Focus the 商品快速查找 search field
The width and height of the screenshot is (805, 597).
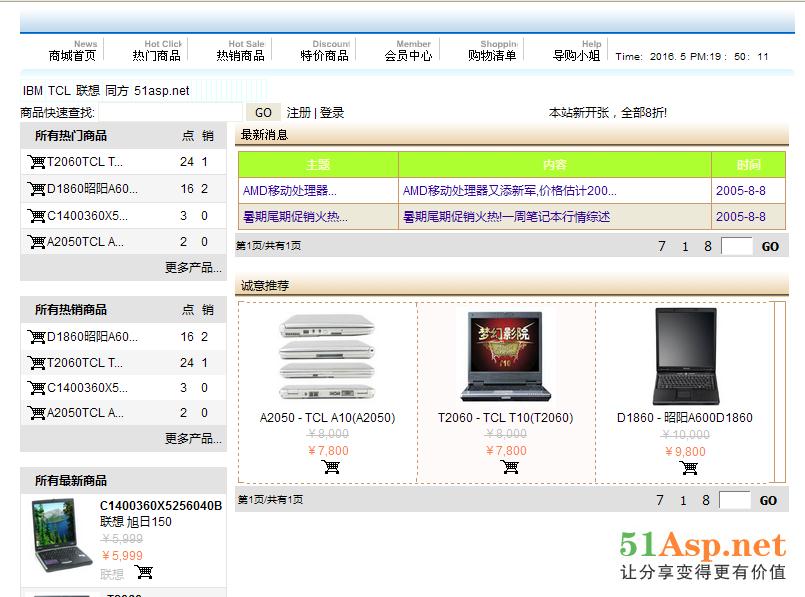pyautogui.click(x=170, y=112)
